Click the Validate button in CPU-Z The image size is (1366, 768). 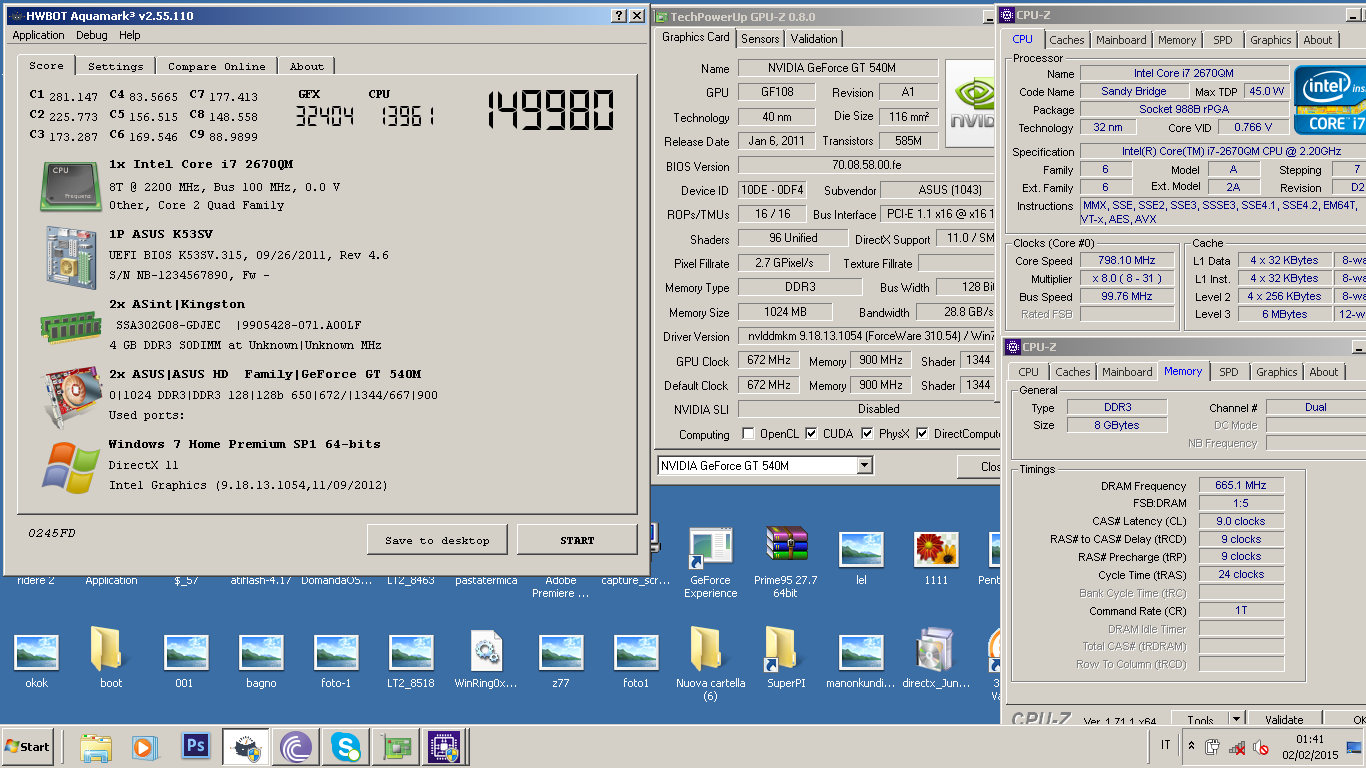(1284, 719)
